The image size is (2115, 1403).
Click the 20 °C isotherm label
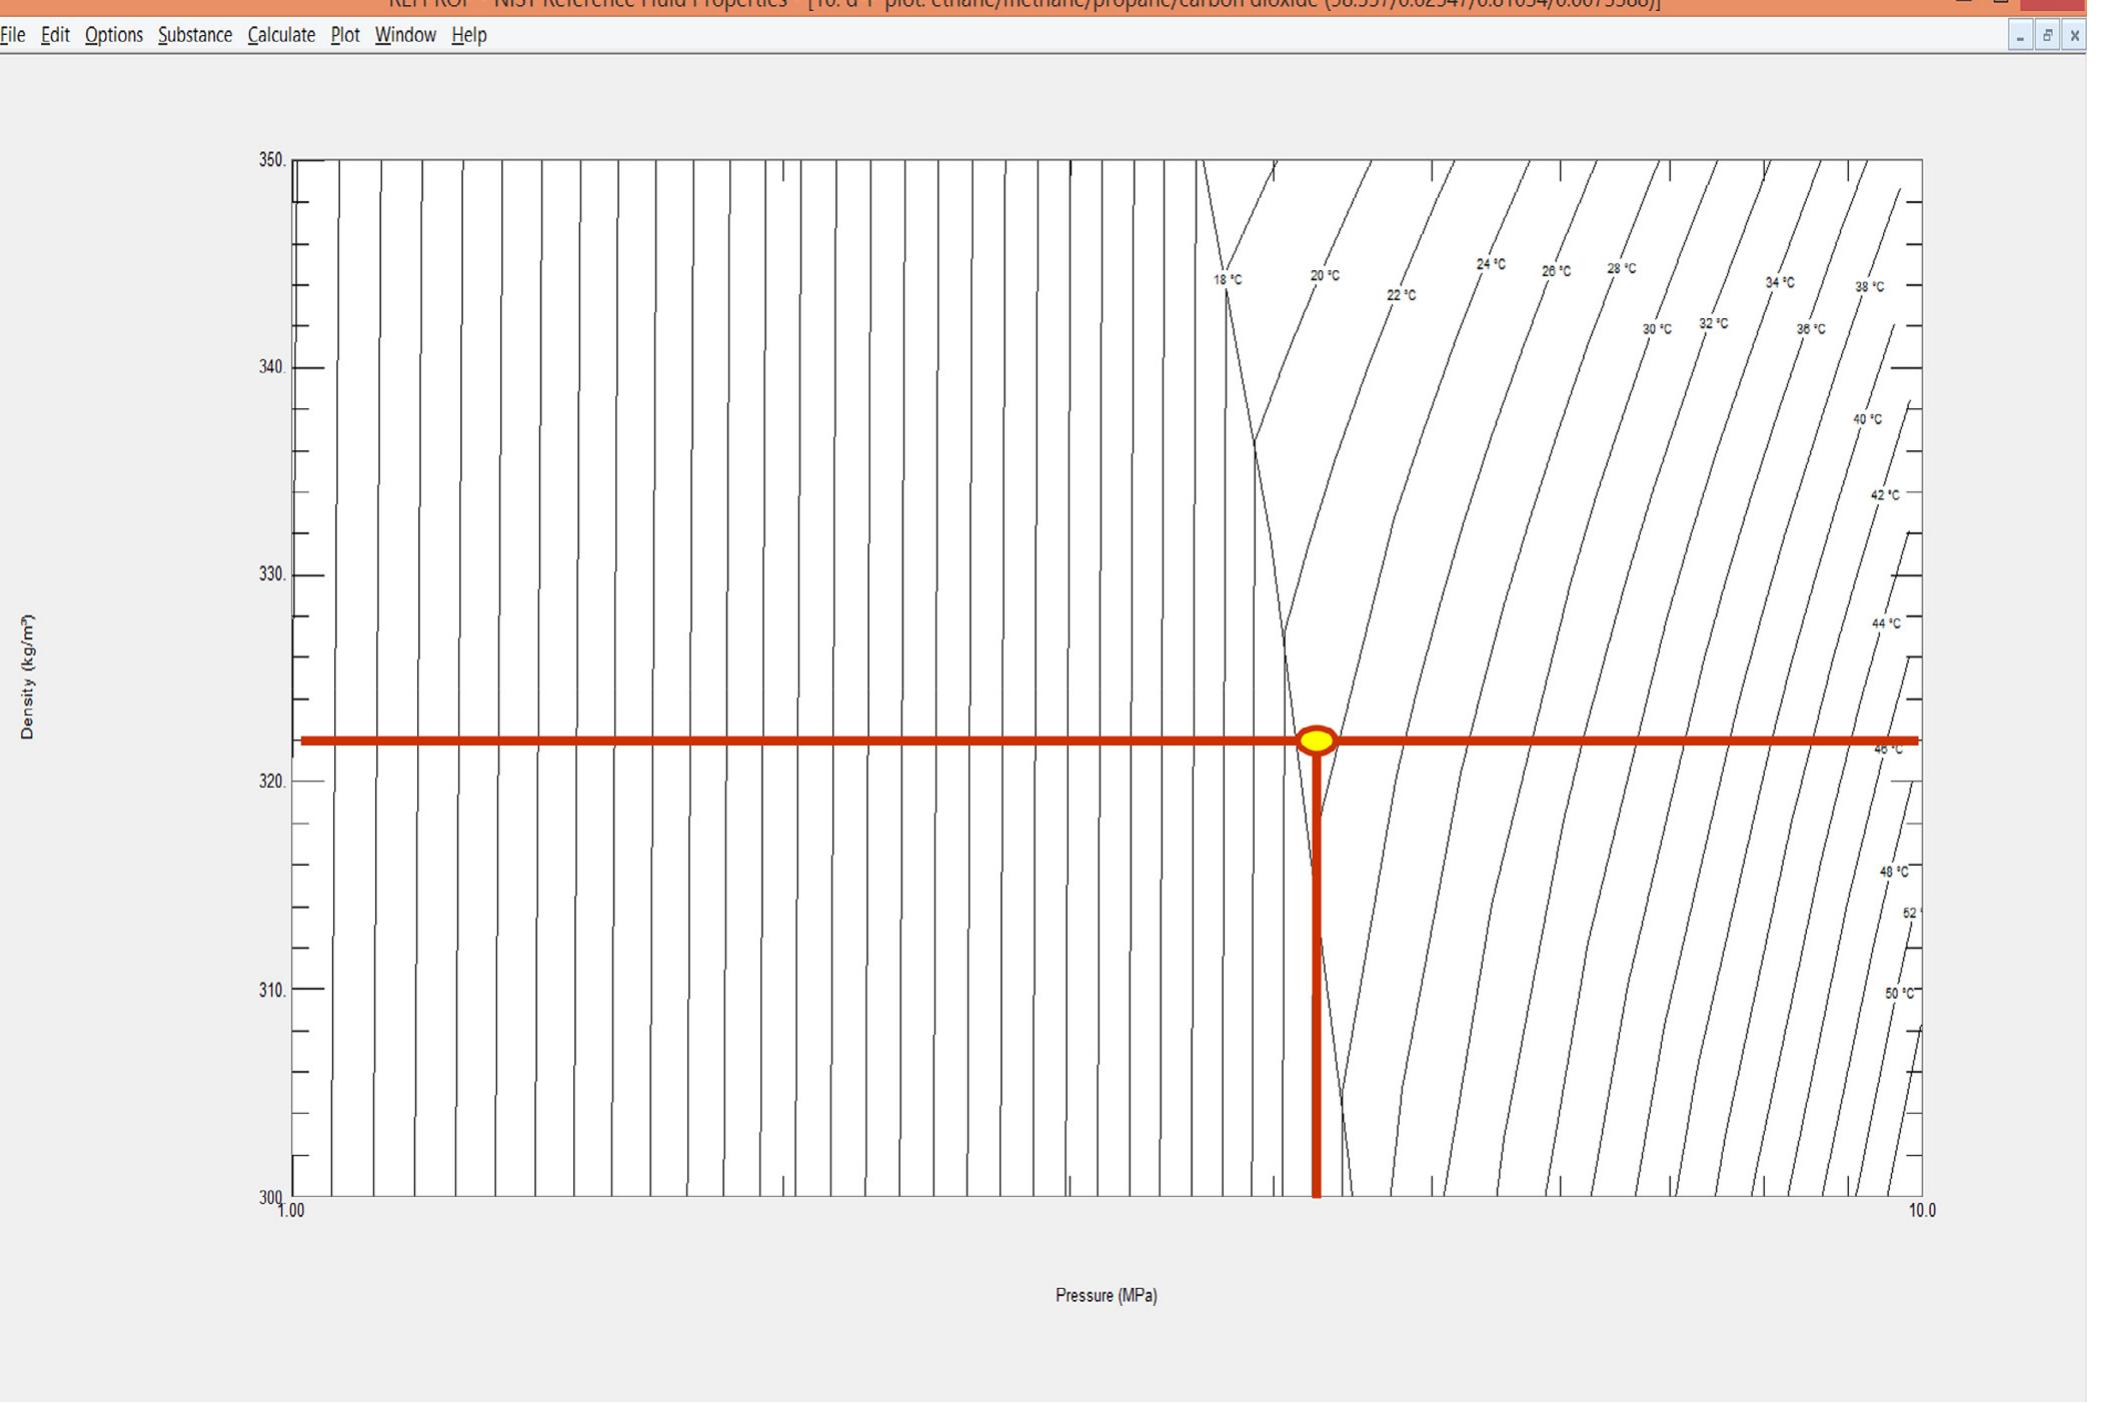pos(1325,276)
